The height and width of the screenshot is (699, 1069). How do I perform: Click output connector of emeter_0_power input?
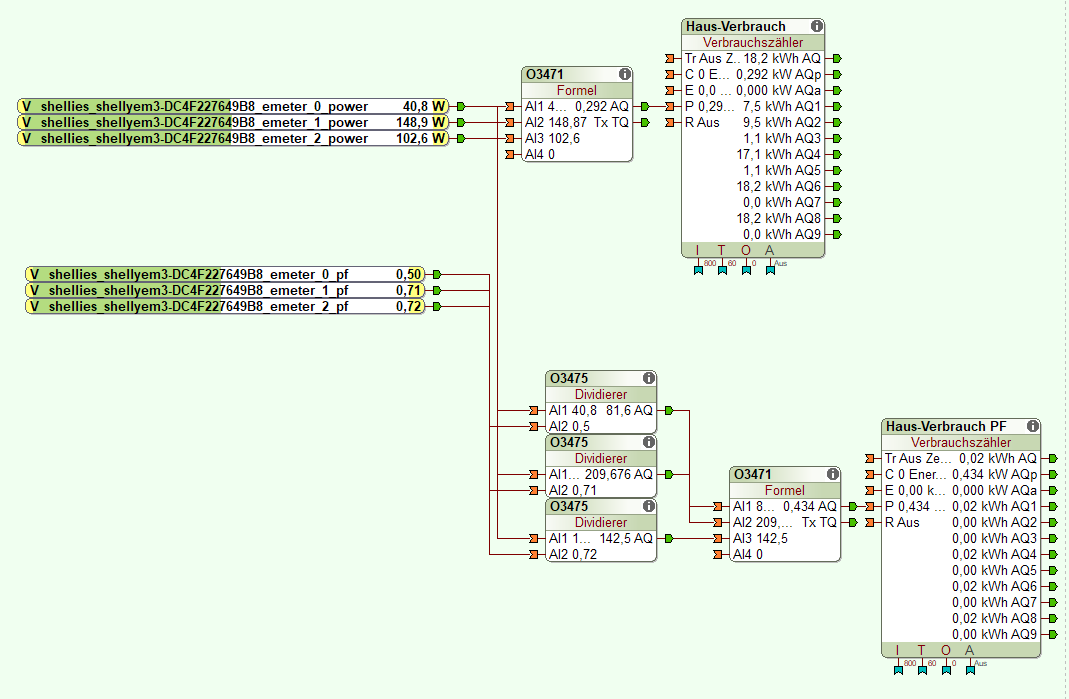click(x=461, y=106)
